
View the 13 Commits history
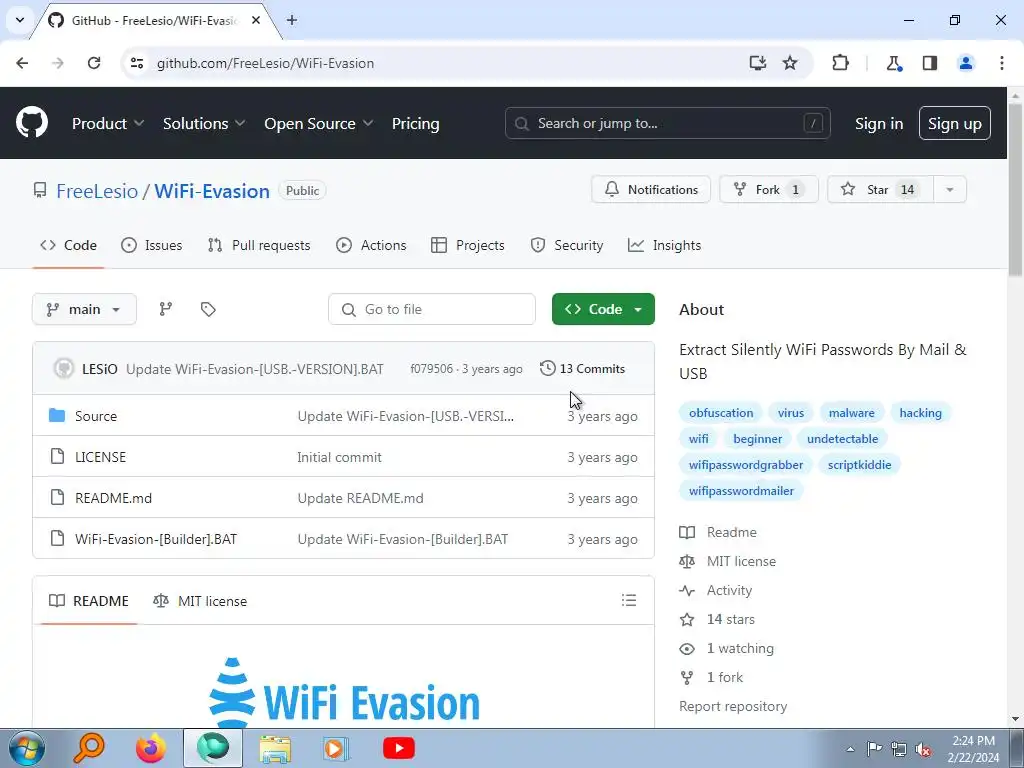coord(583,369)
